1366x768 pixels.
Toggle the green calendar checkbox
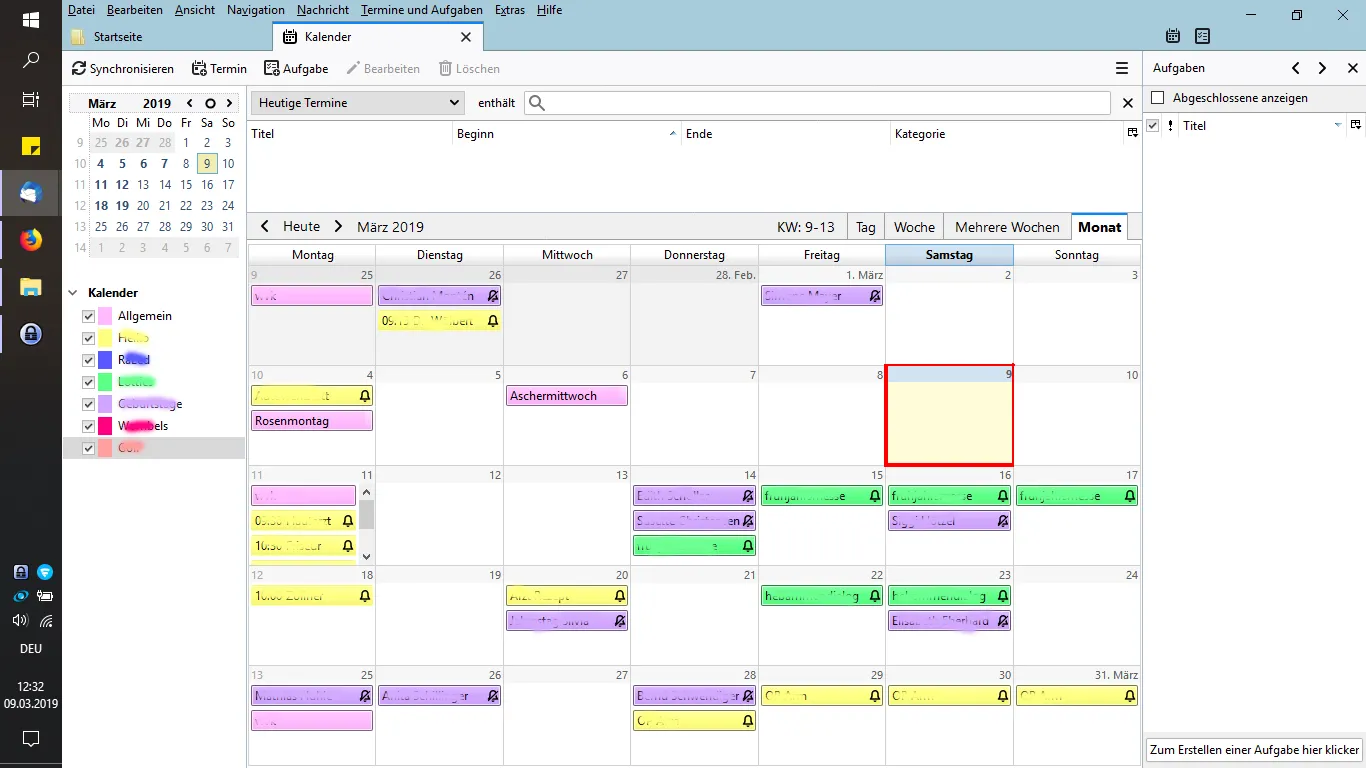point(88,382)
